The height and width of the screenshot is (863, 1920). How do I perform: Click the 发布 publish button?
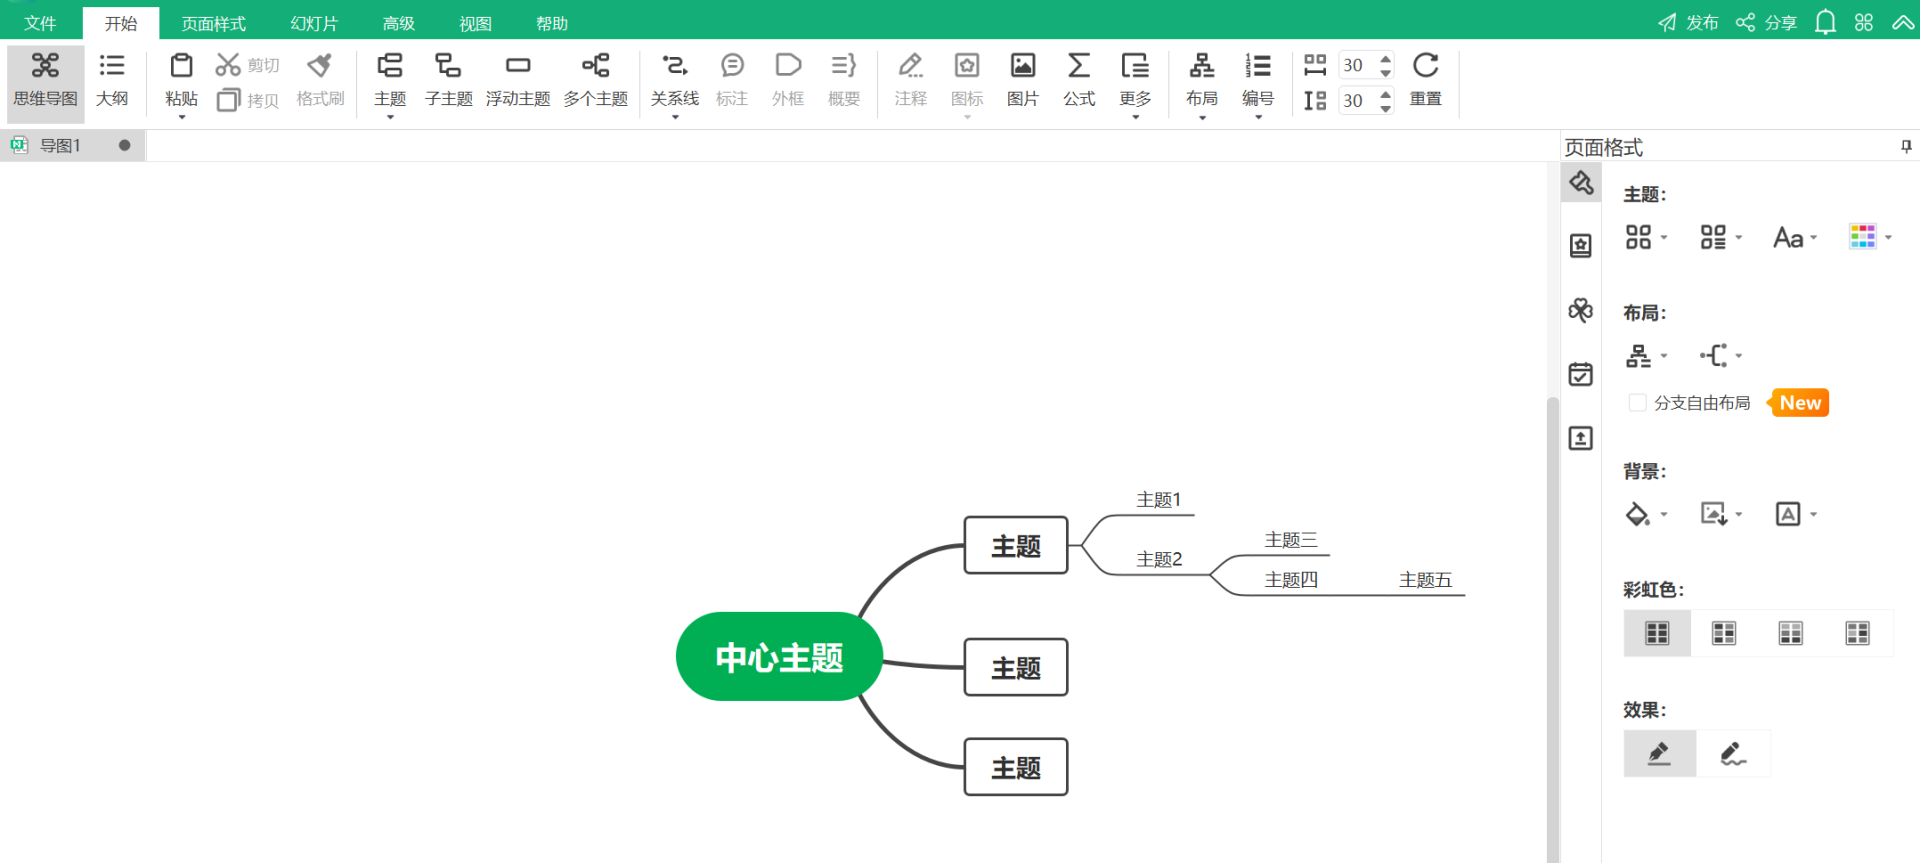(x=1688, y=23)
